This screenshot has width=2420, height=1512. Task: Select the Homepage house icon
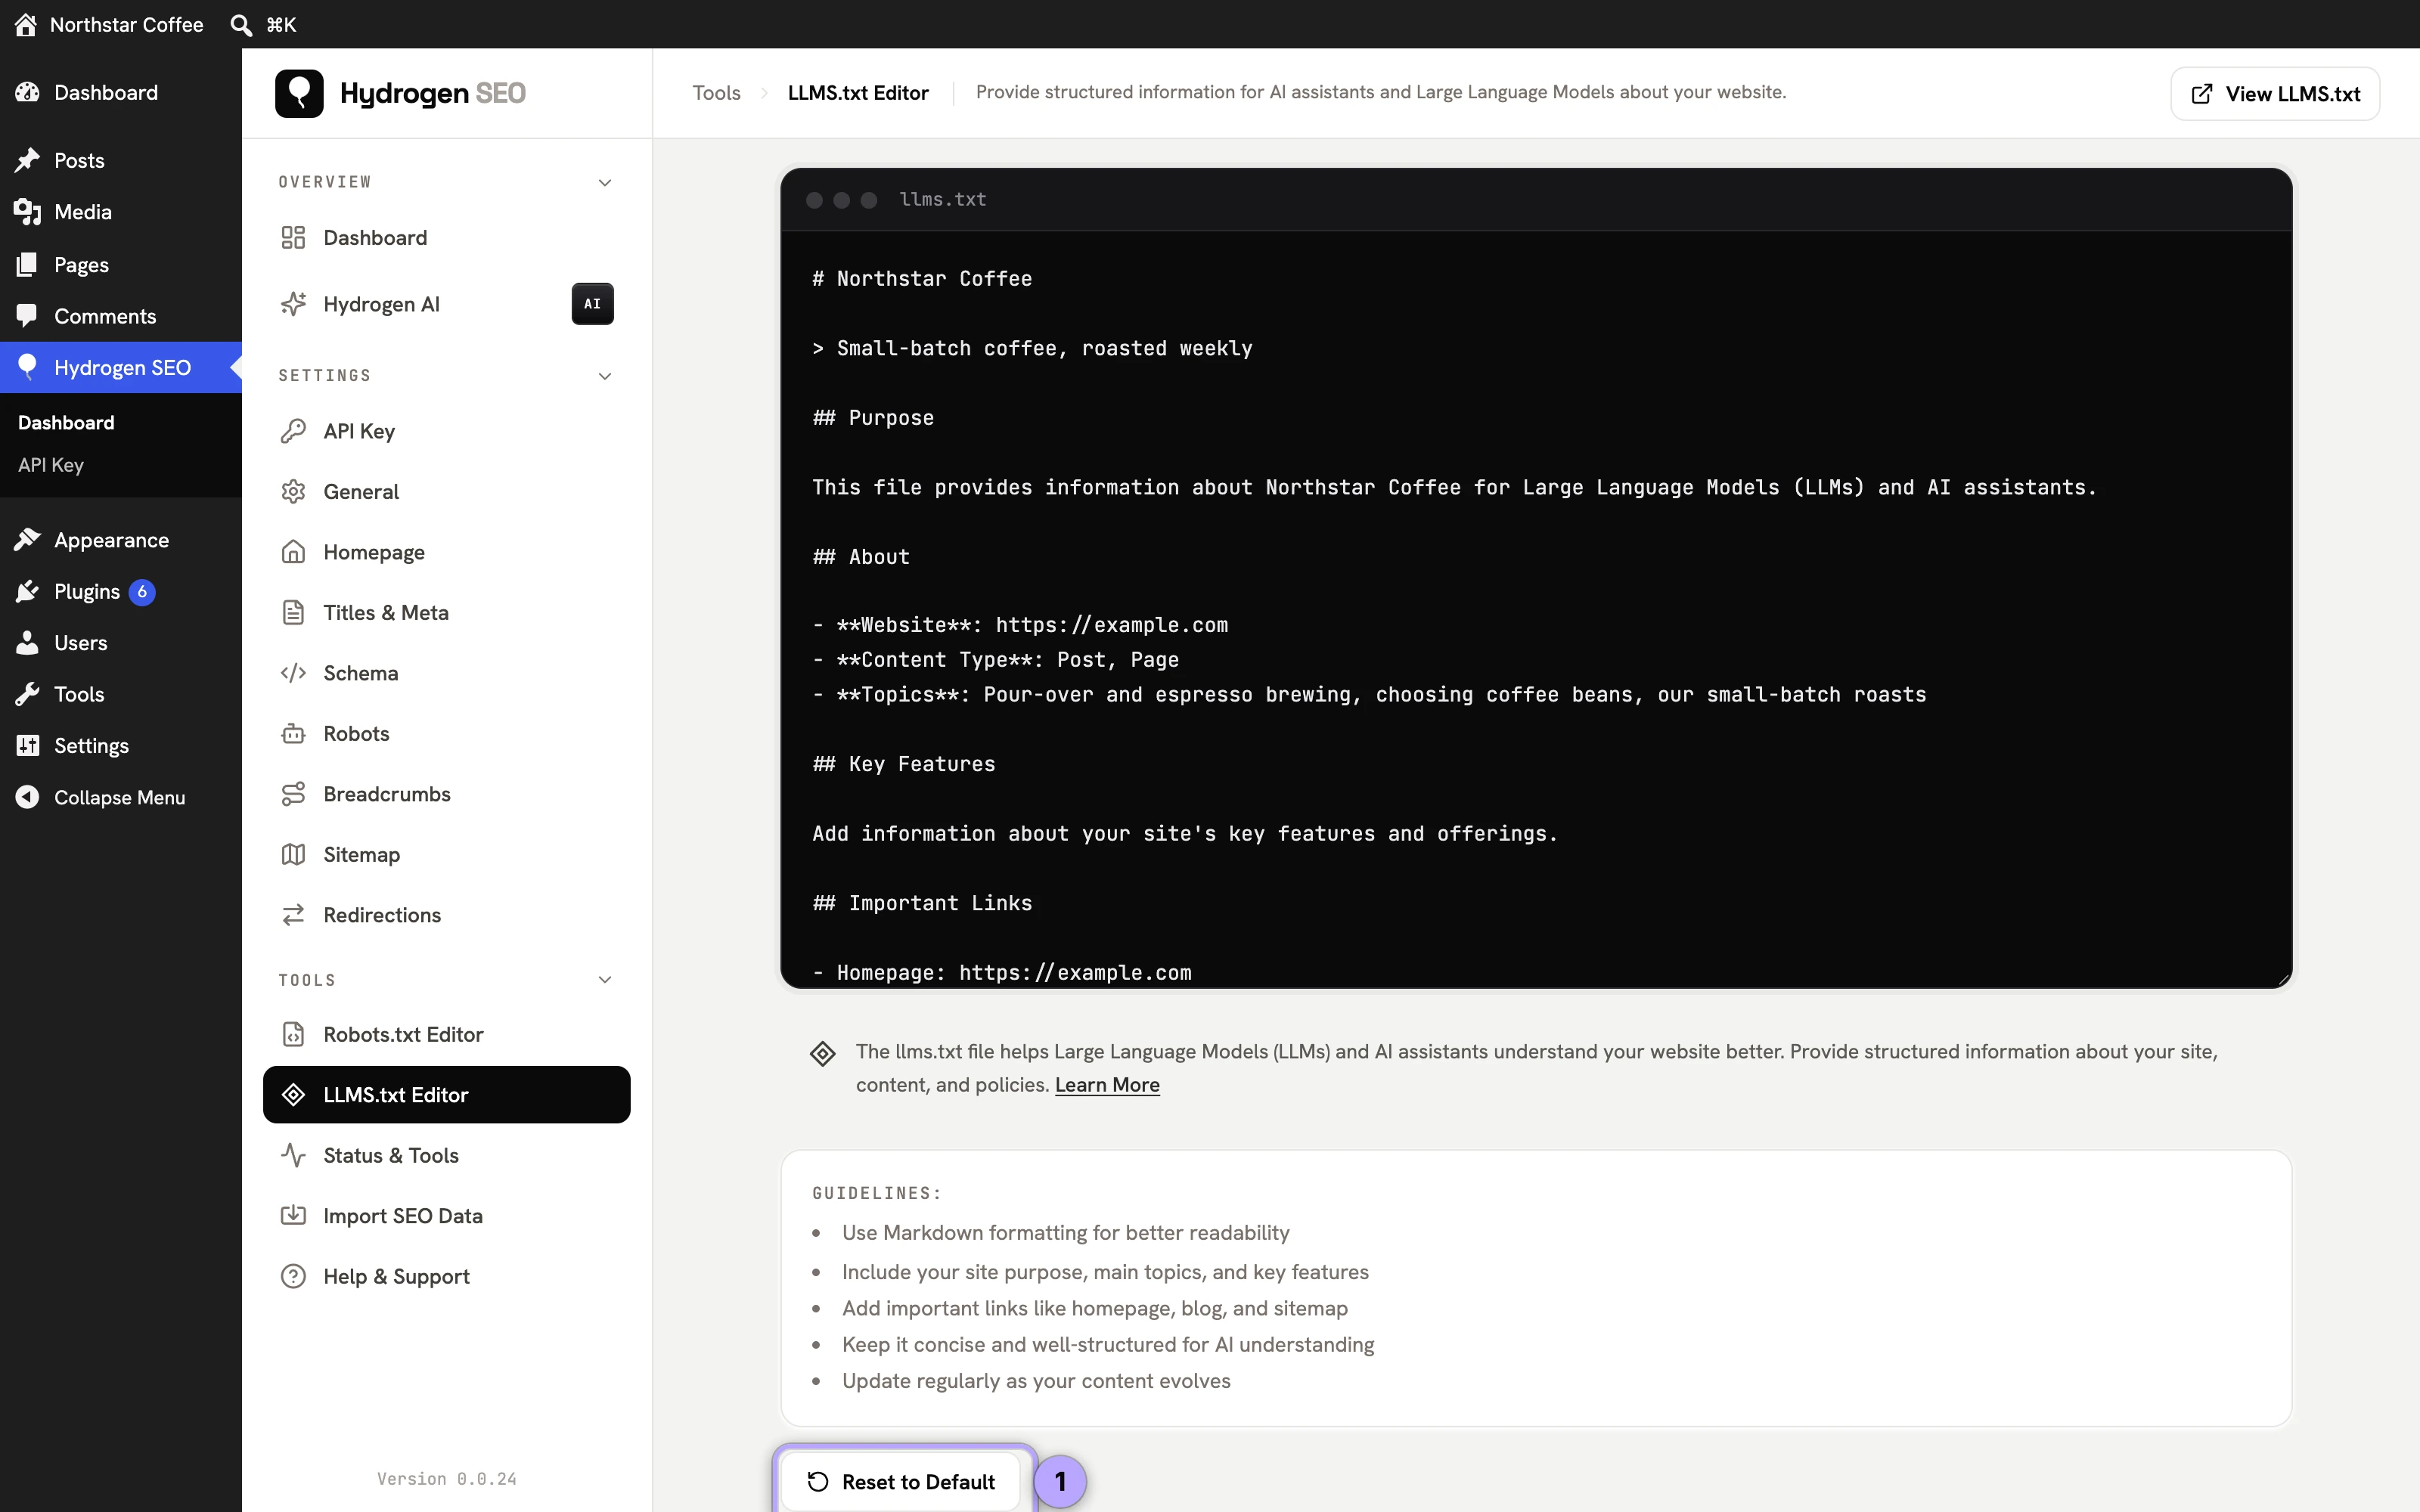pos(293,552)
